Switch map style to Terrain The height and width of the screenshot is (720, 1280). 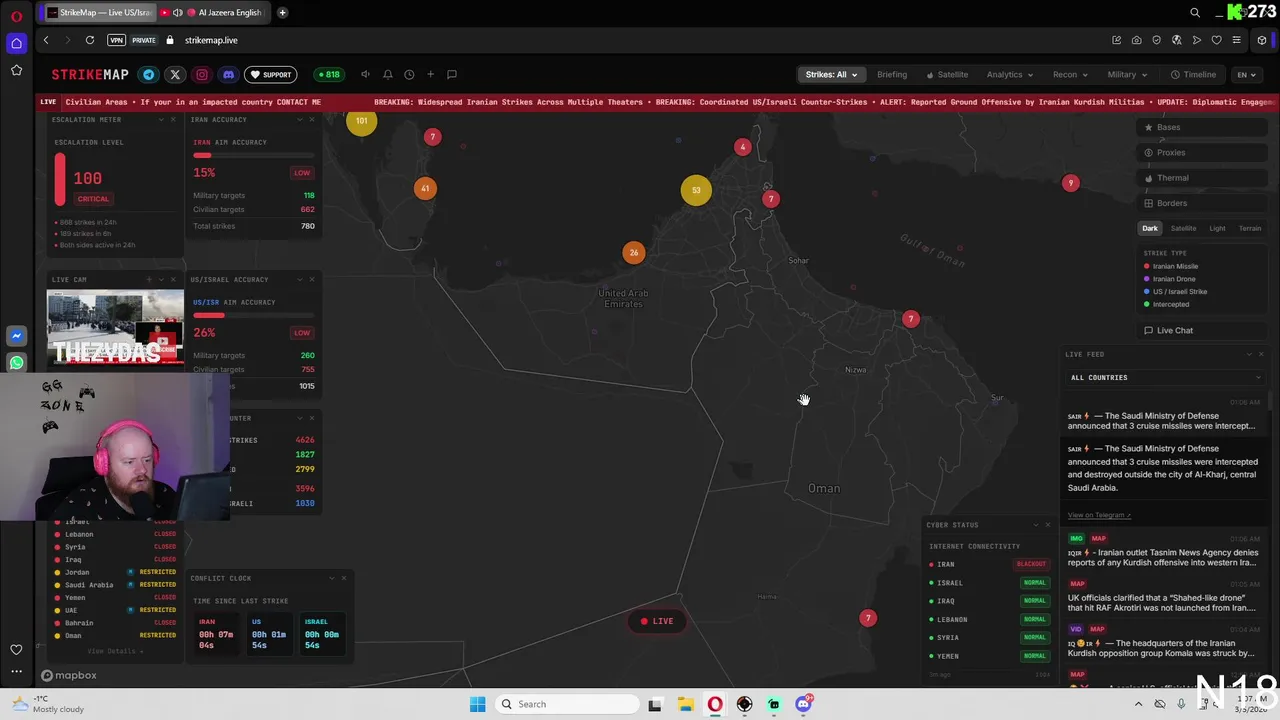click(x=1250, y=228)
